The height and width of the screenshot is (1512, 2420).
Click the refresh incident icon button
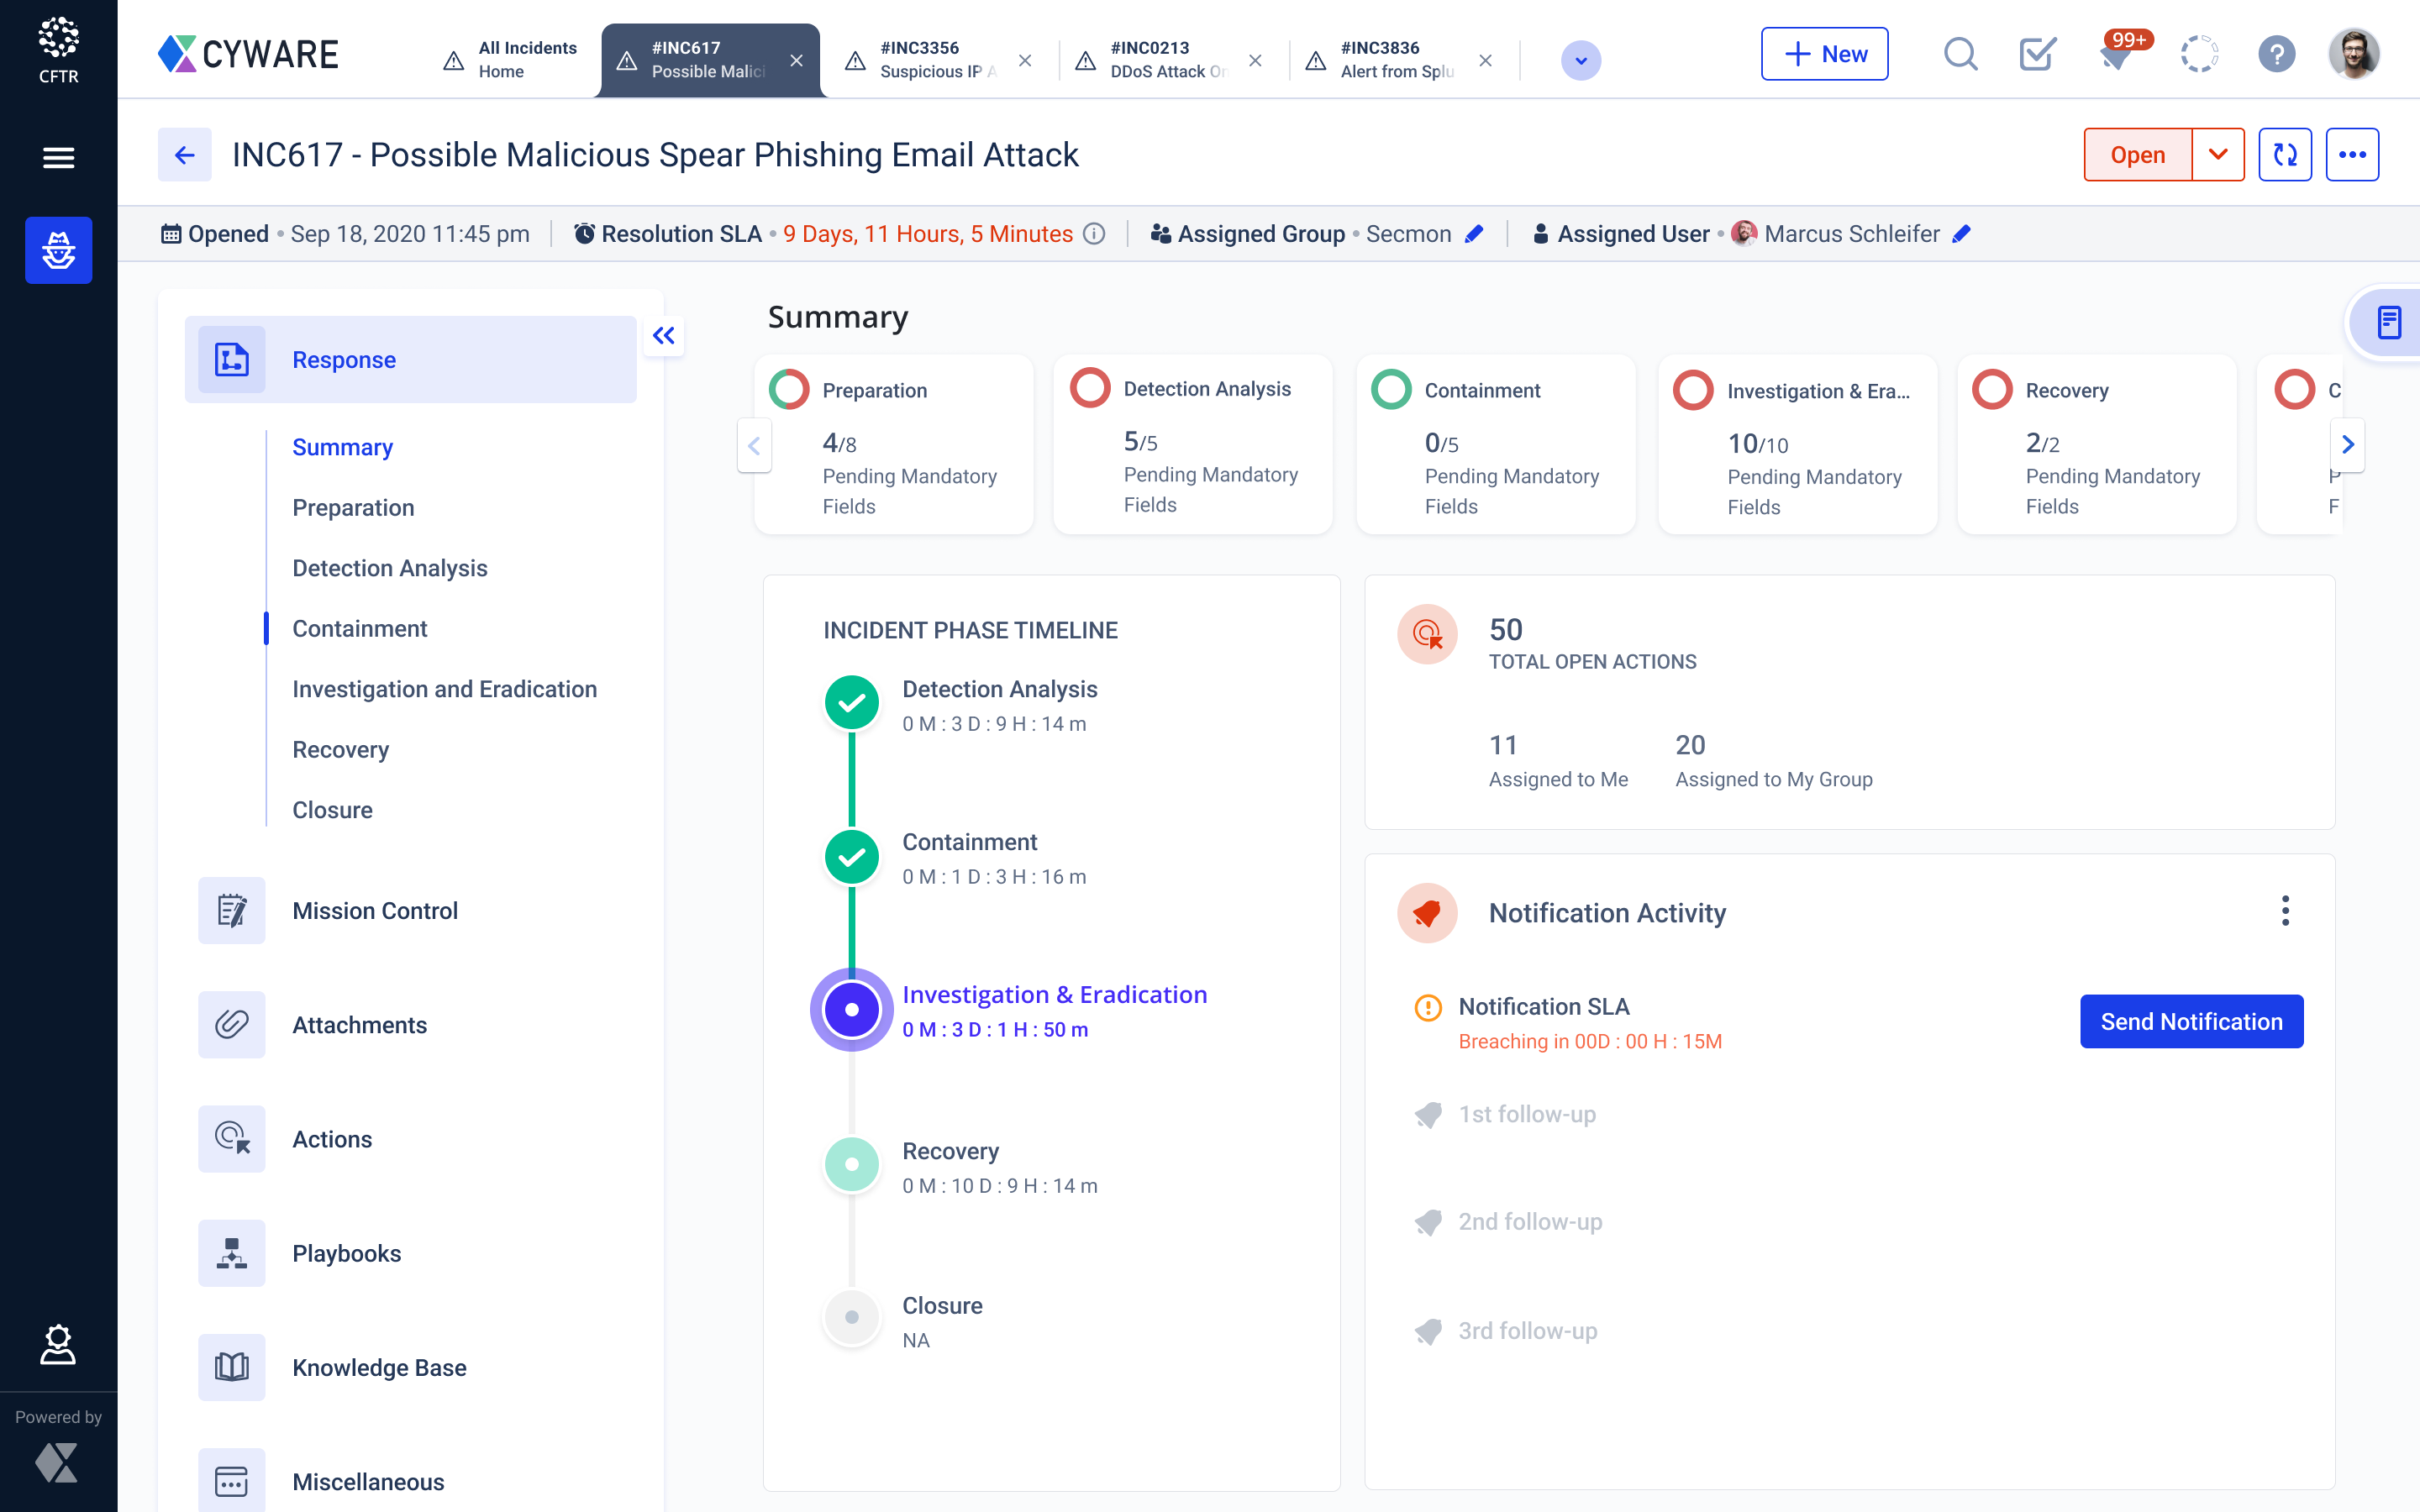(2285, 155)
